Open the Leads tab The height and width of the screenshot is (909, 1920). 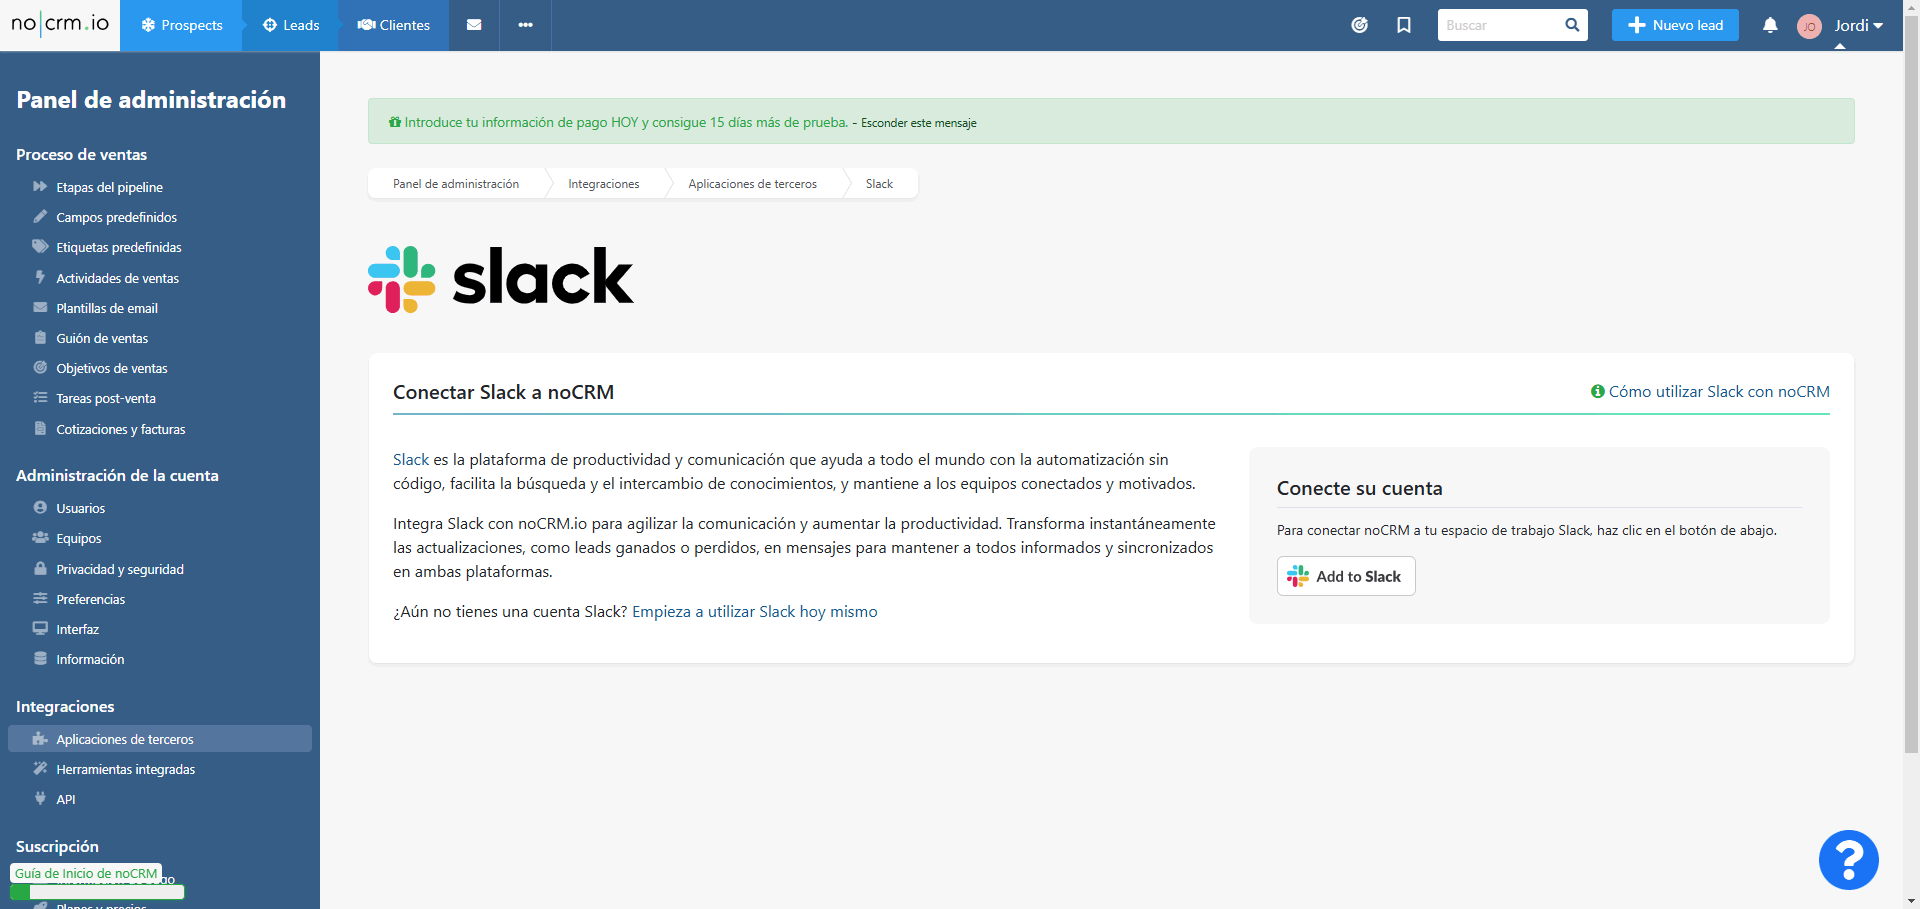point(290,25)
